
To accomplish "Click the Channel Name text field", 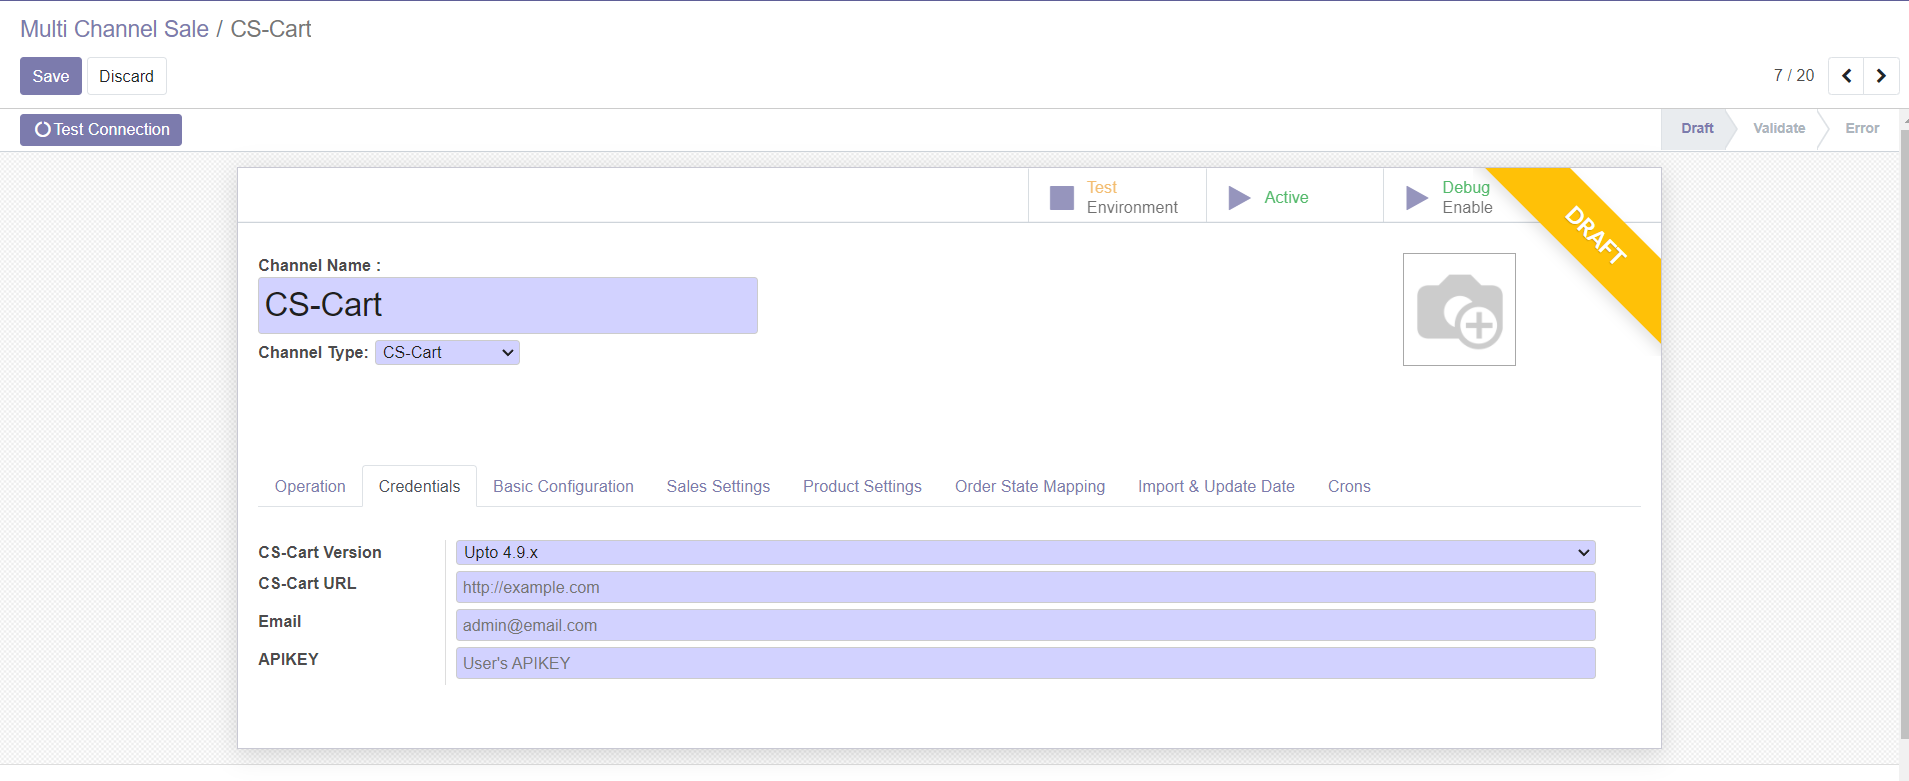I will pyautogui.click(x=507, y=306).
